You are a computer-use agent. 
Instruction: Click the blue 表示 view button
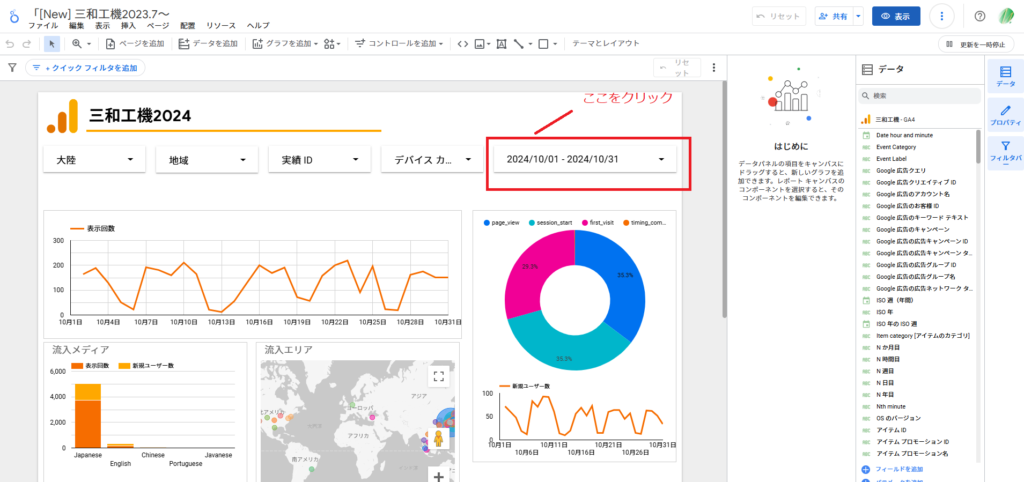[x=895, y=16]
